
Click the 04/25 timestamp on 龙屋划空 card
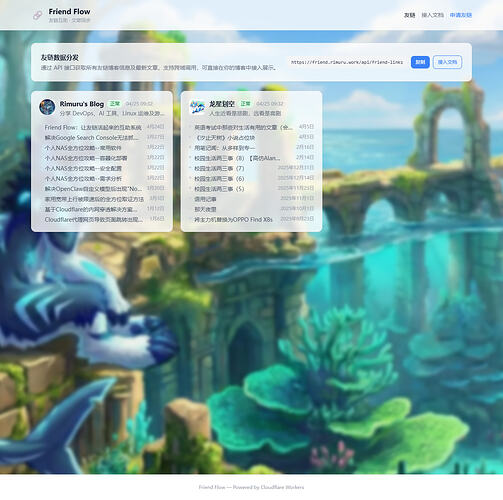[270, 104]
